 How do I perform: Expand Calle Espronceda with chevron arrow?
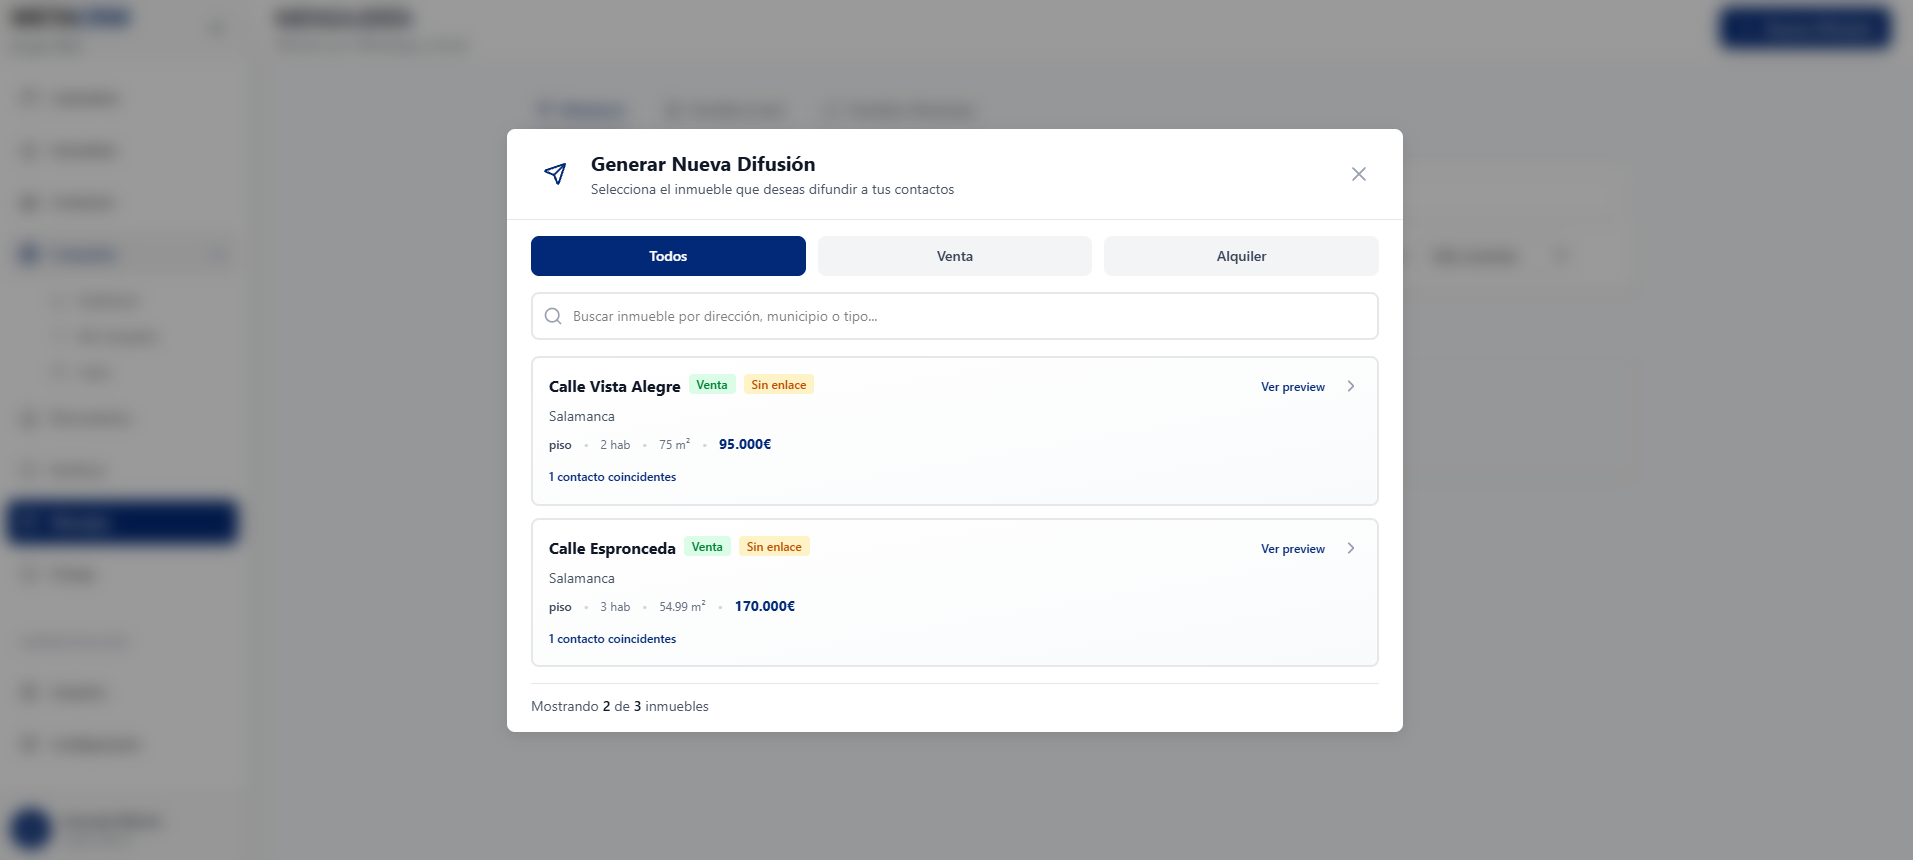pyautogui.click(x=1351, y=548)
